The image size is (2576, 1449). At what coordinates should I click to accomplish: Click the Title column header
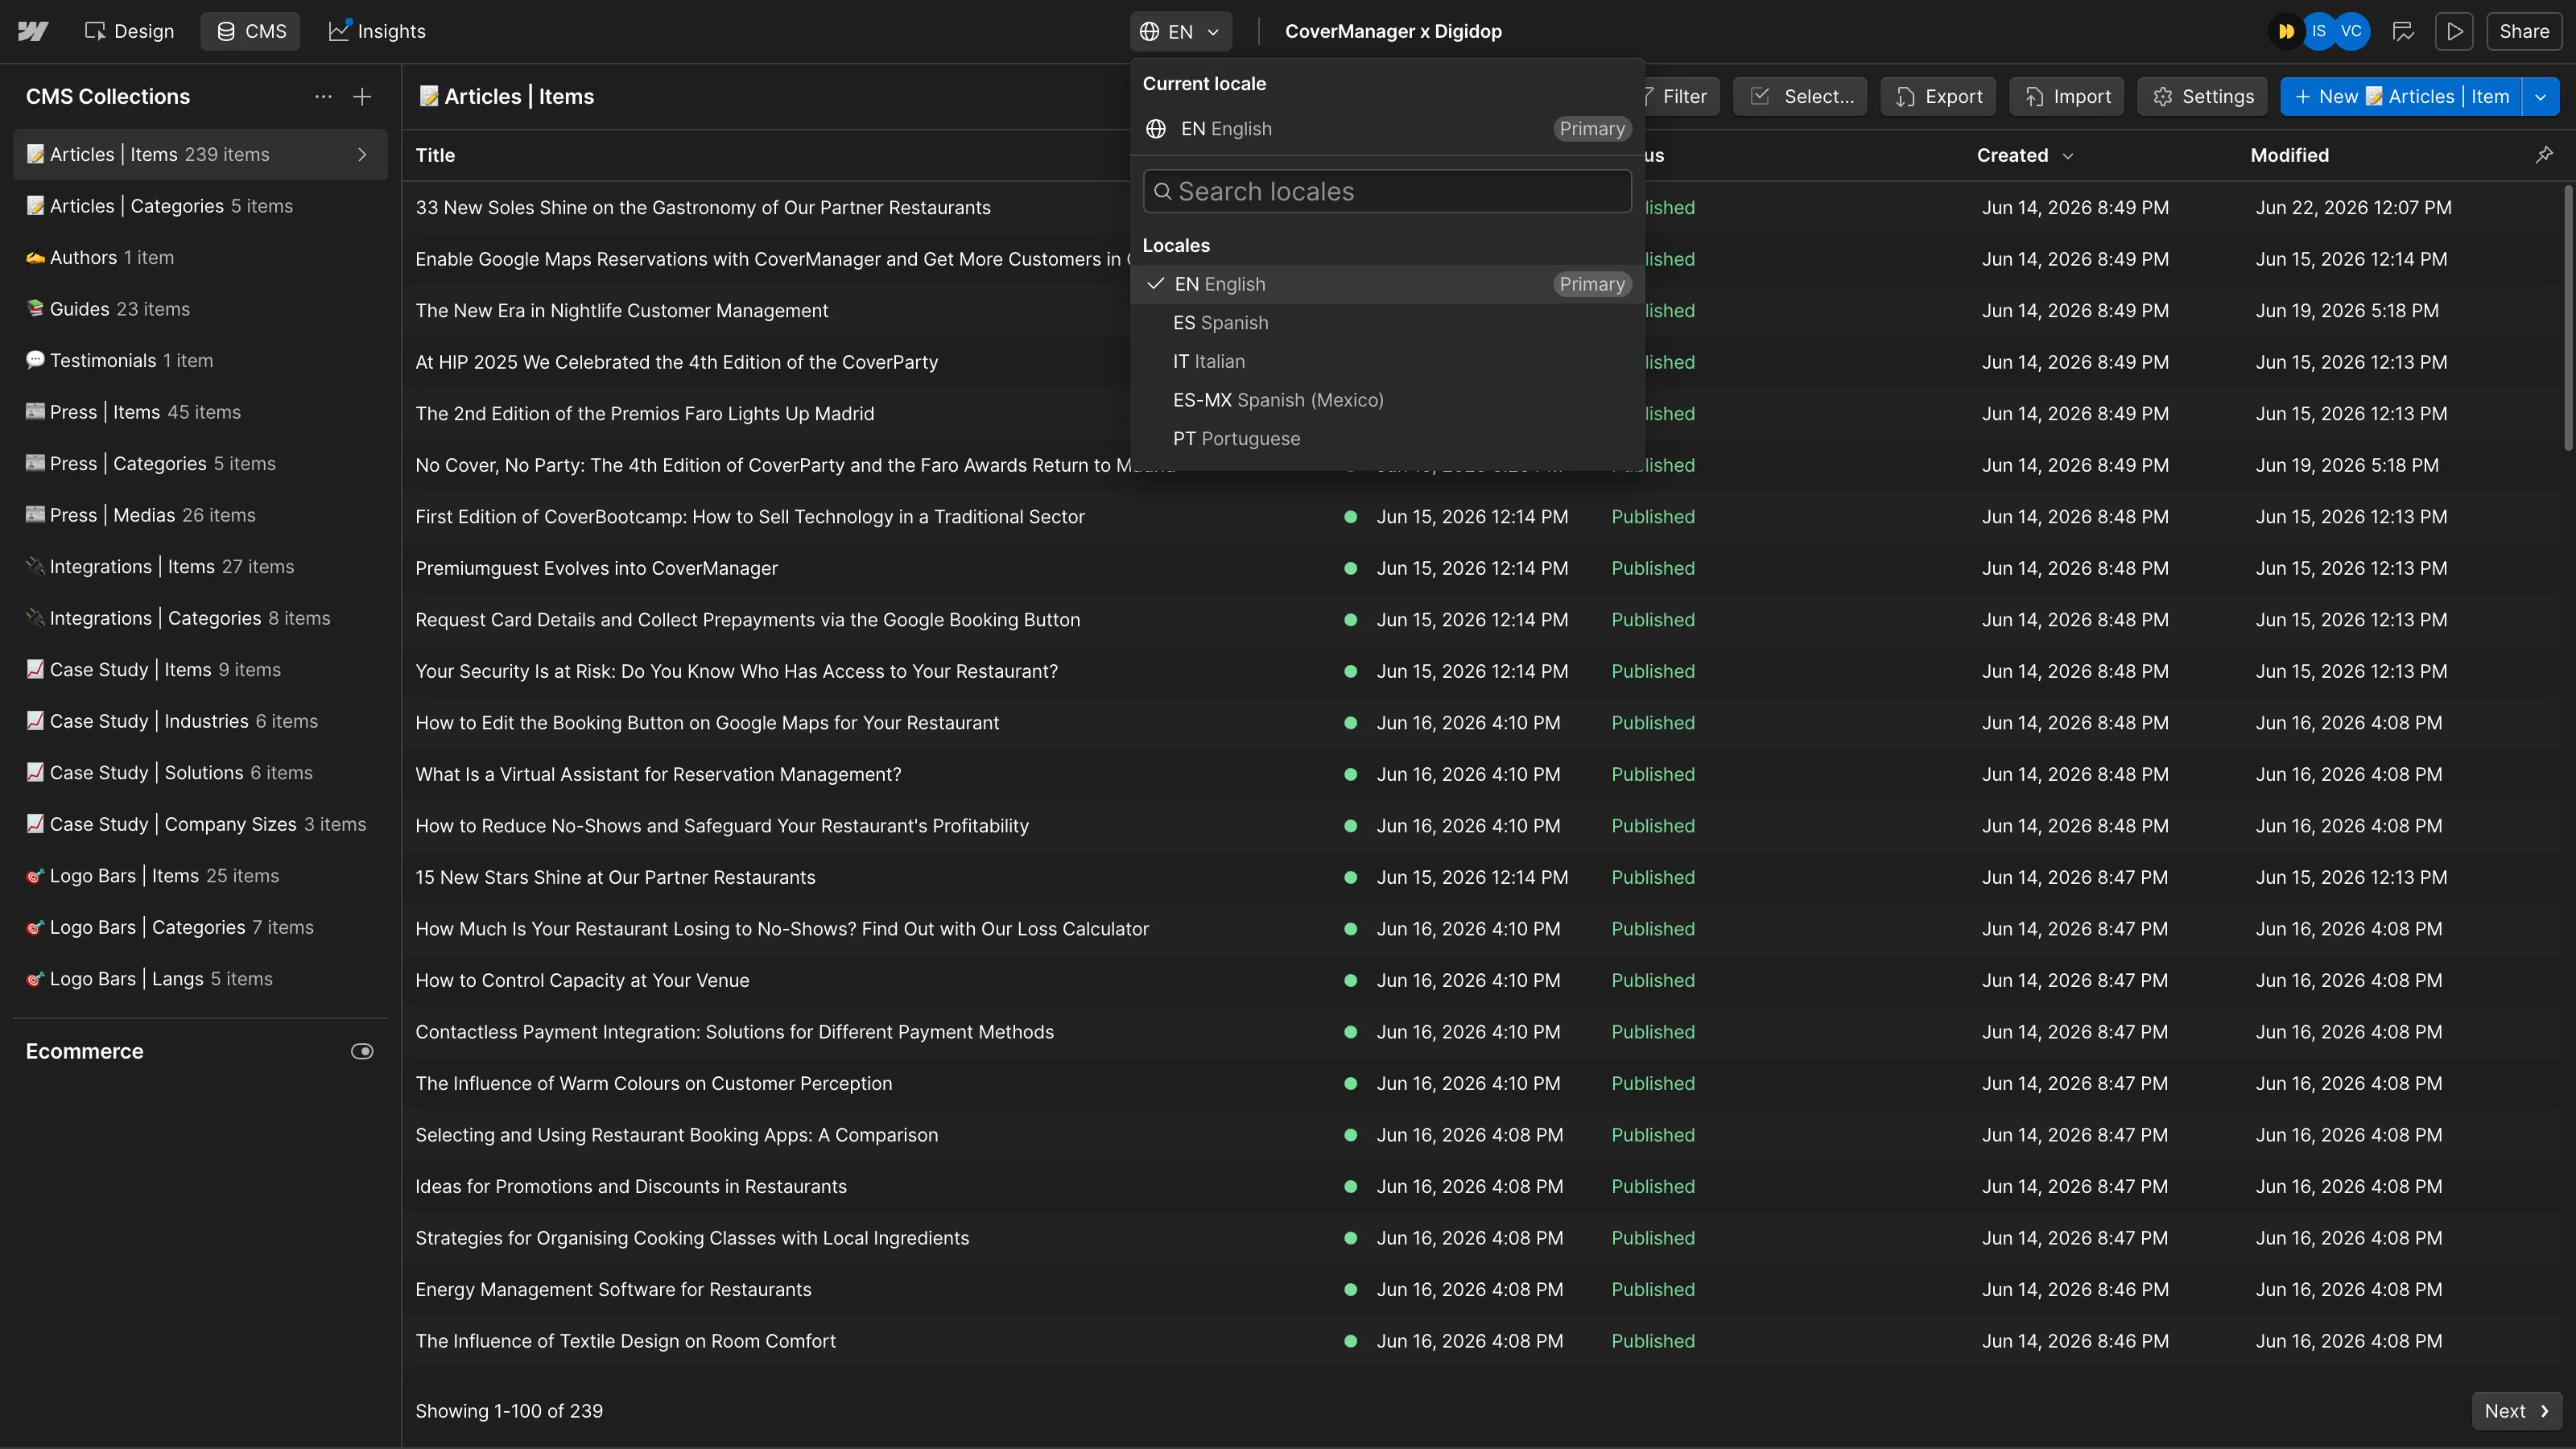[x=435, y=156]
